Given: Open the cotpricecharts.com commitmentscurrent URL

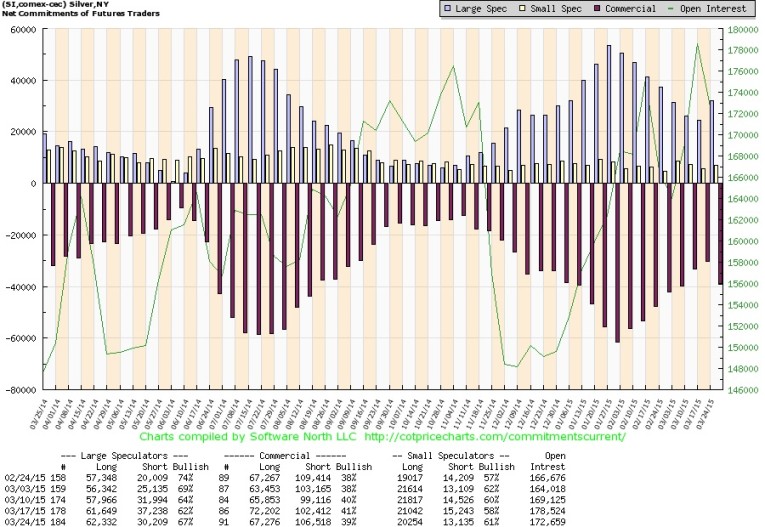Looking at the screenshot, I should (x=495, y=437).
